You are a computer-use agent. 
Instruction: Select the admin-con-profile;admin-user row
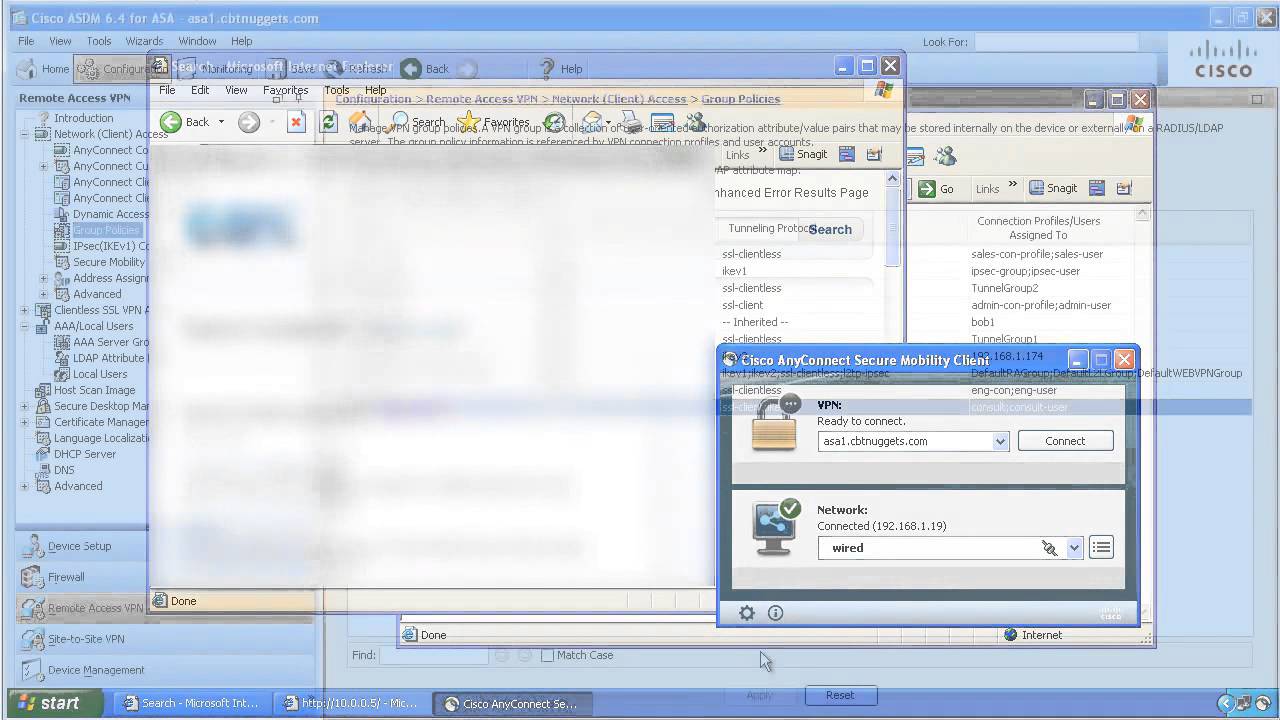click(x=1041, y=305)
